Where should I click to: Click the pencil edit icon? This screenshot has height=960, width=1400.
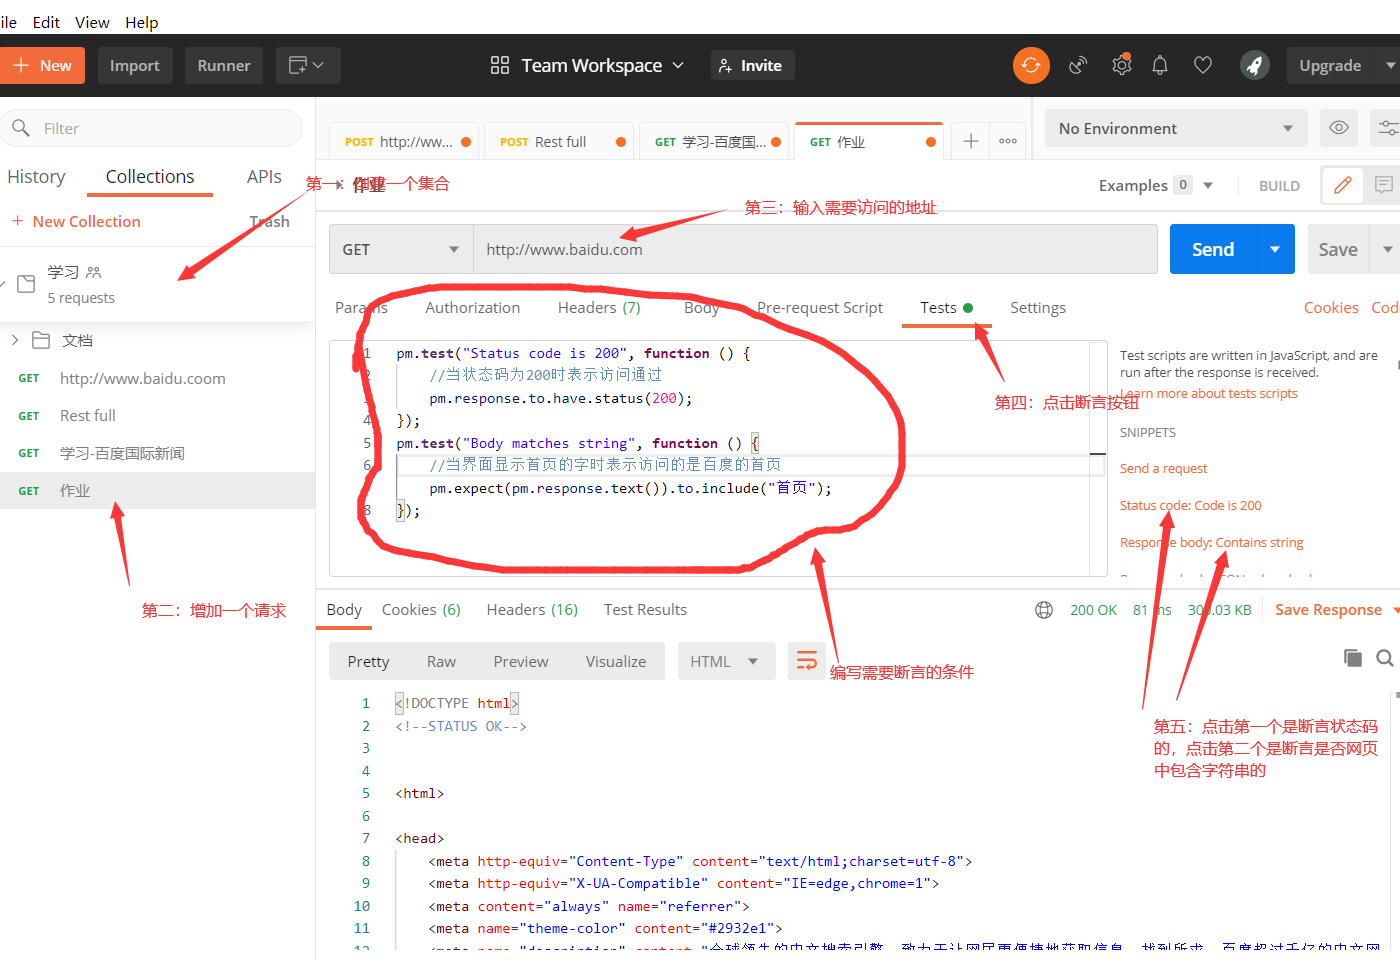tap(1342, 185)
